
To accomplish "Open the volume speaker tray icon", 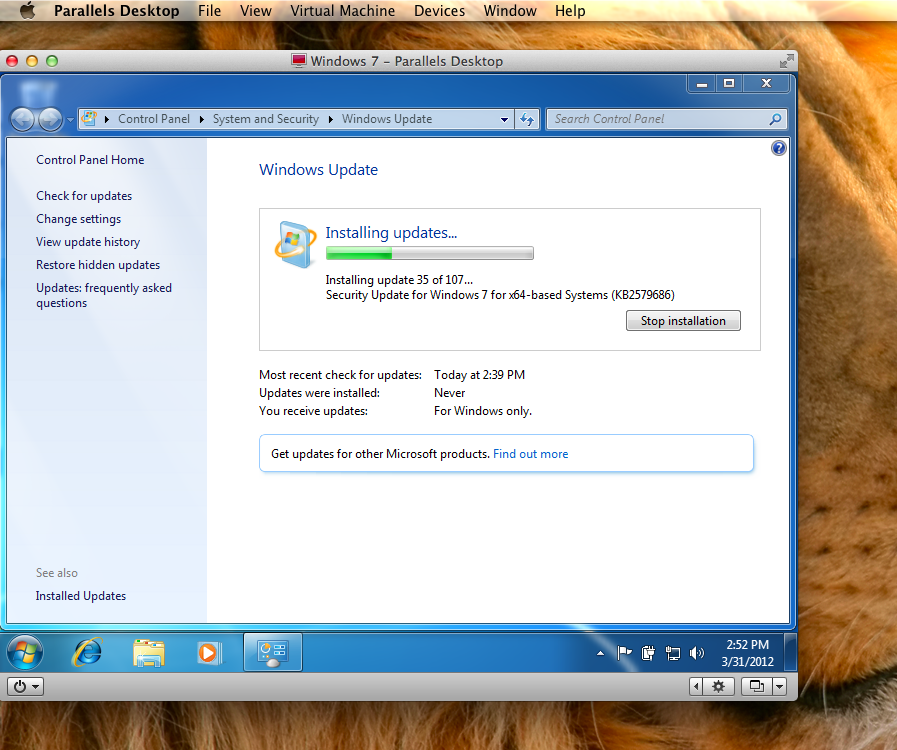I will tap(697, 653).
